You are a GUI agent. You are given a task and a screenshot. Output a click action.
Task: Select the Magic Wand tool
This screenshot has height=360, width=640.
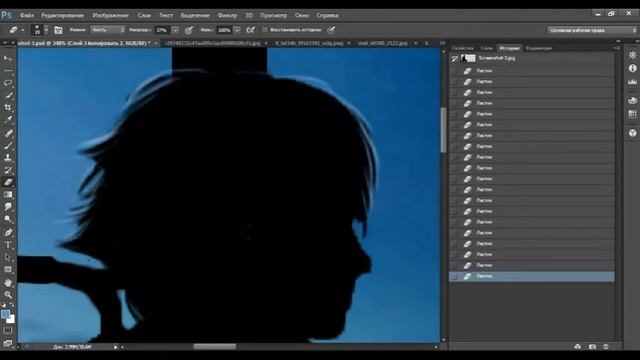point(8,95)
